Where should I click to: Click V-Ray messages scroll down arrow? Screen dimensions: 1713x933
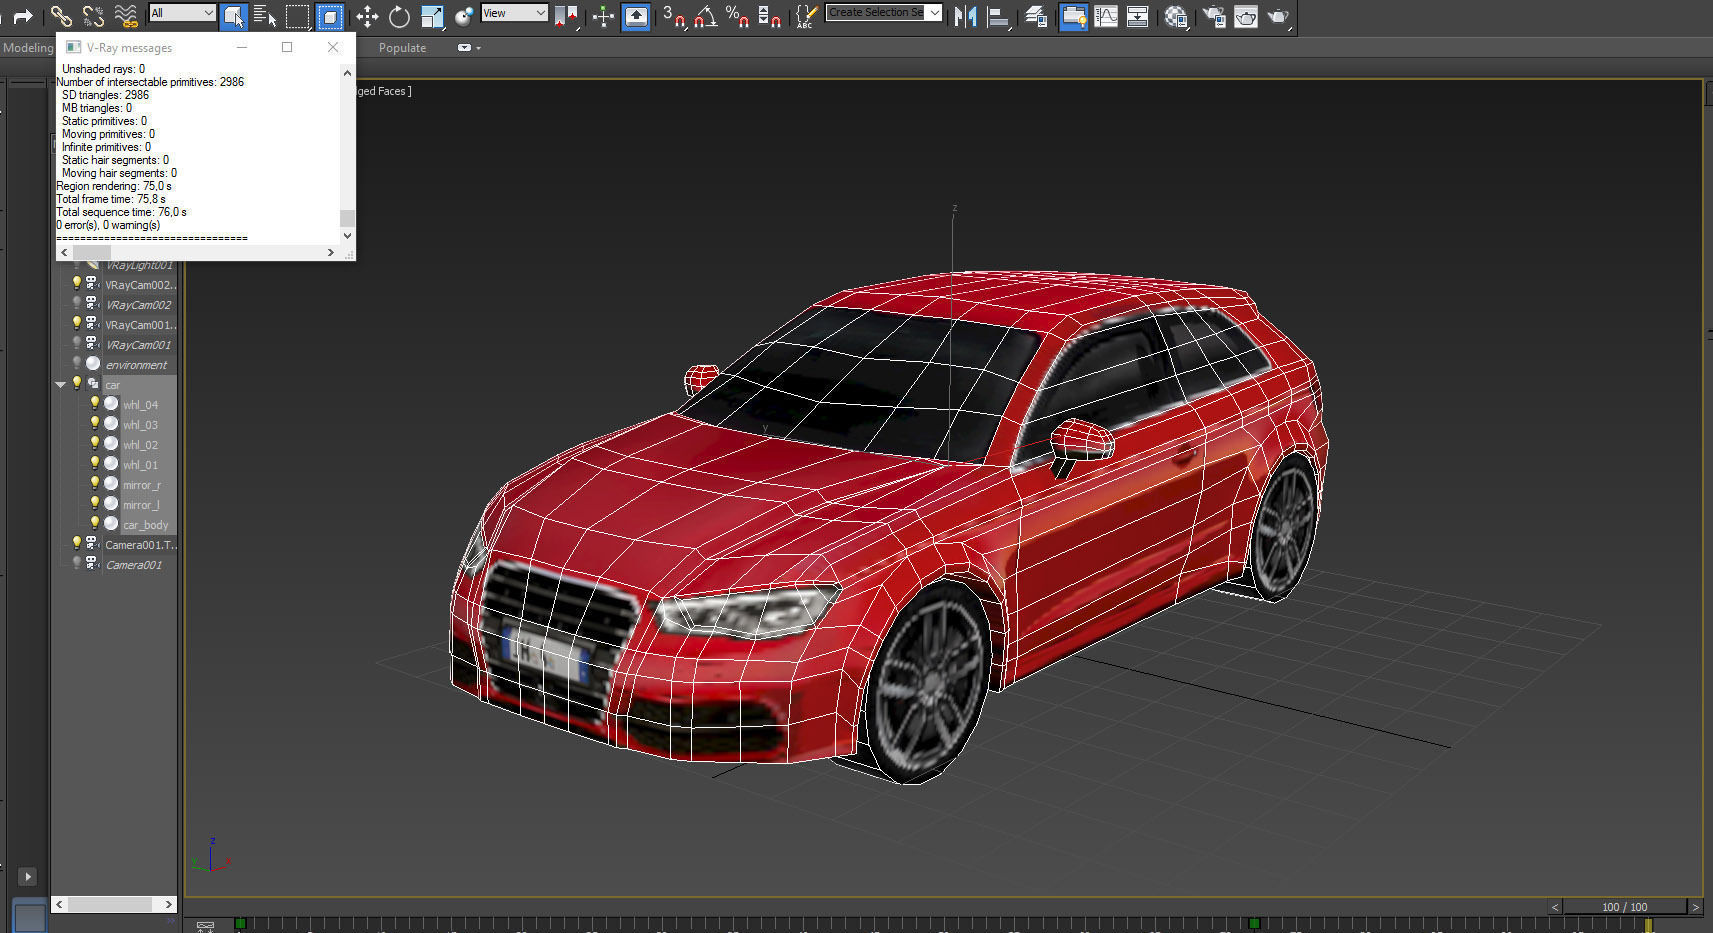click(347, 236)
